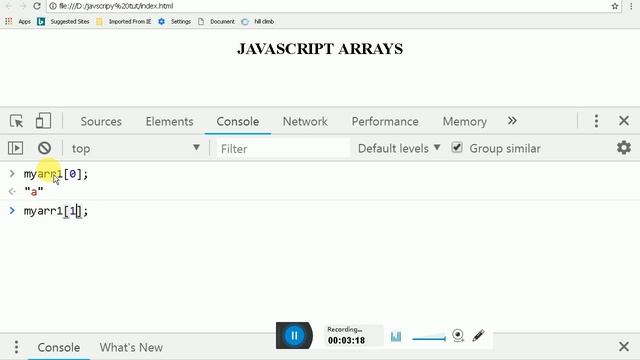
Task: Click the console Filter field
Action: pyautogui.click(x=282, y=149)
